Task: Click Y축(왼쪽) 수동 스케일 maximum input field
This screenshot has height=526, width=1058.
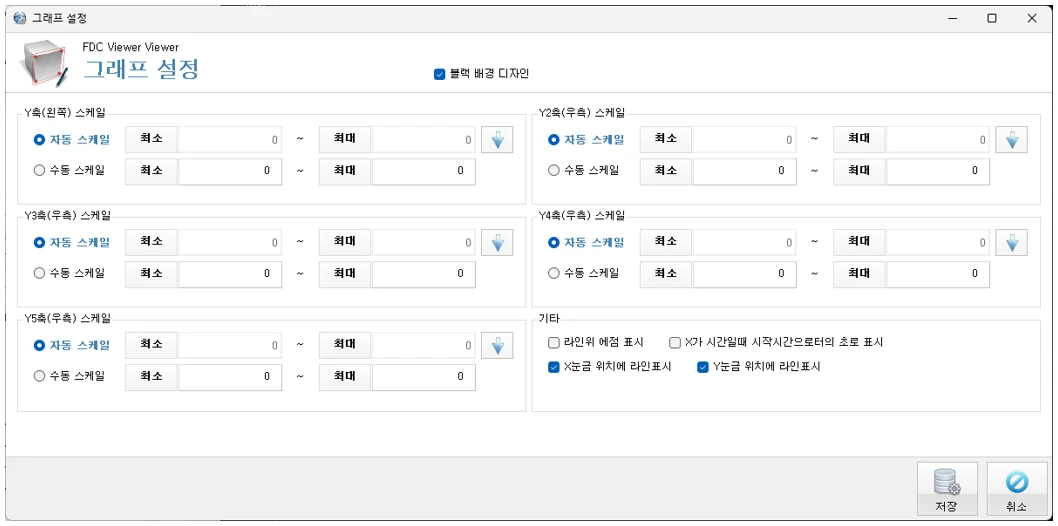Action: click(x=424, y=171)
